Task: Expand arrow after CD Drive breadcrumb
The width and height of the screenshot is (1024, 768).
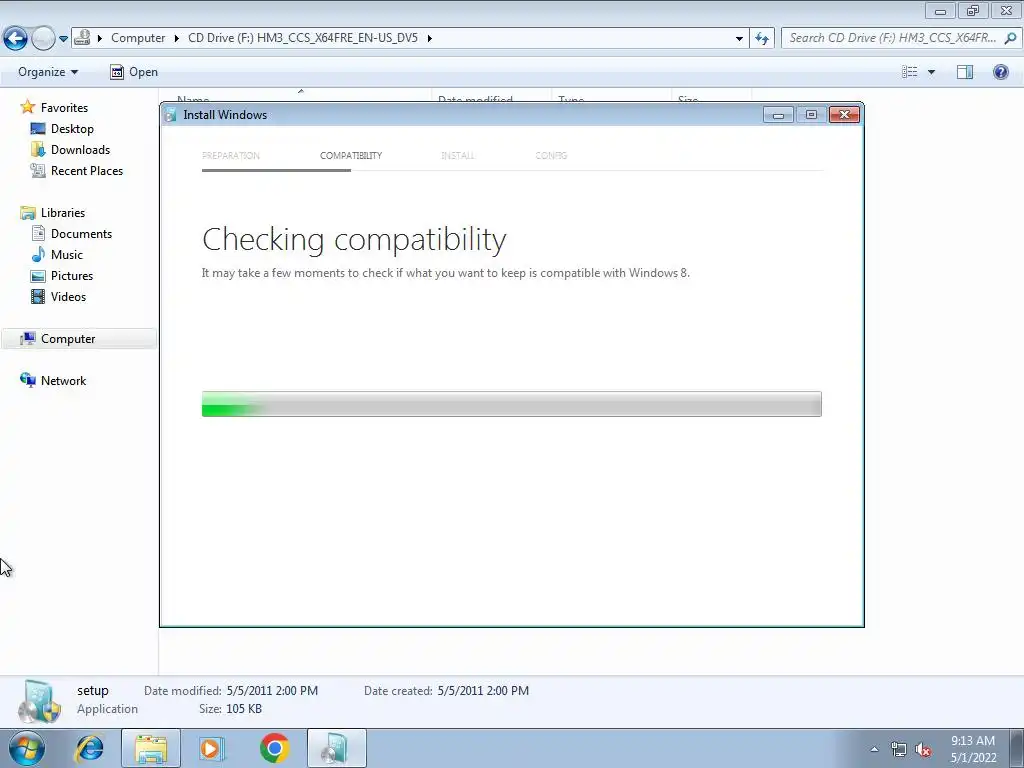Action: pyautogui.click(x=429, y=38)
